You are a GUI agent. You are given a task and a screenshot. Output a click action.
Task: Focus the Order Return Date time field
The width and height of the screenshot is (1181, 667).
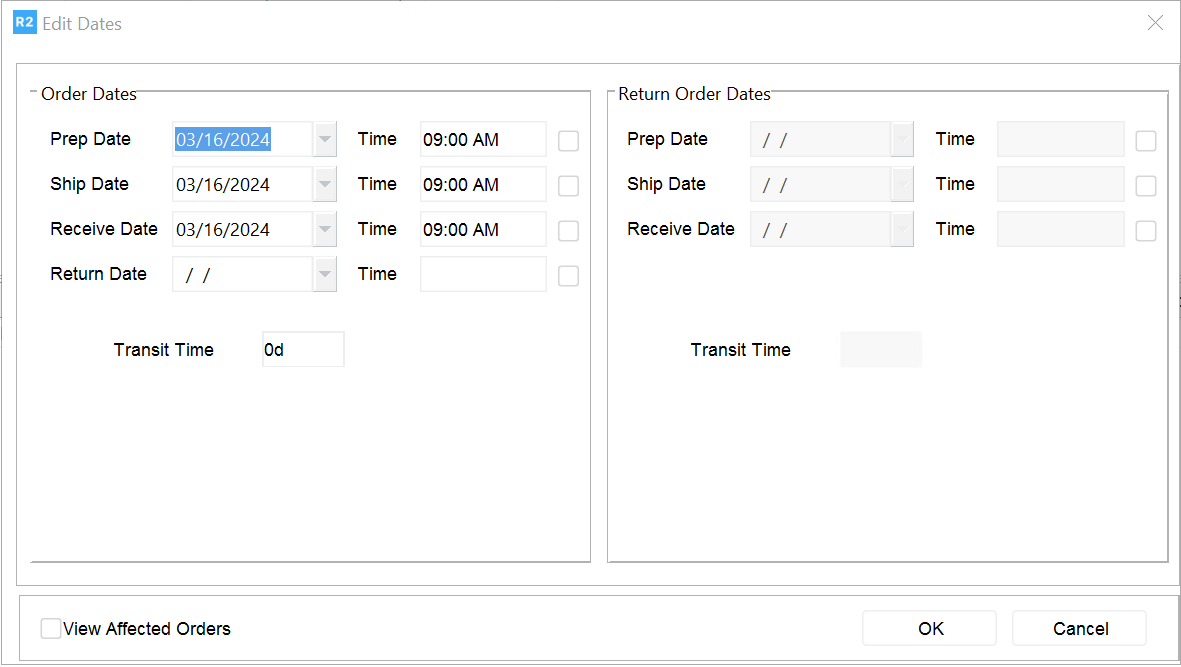tap(482, 275)
